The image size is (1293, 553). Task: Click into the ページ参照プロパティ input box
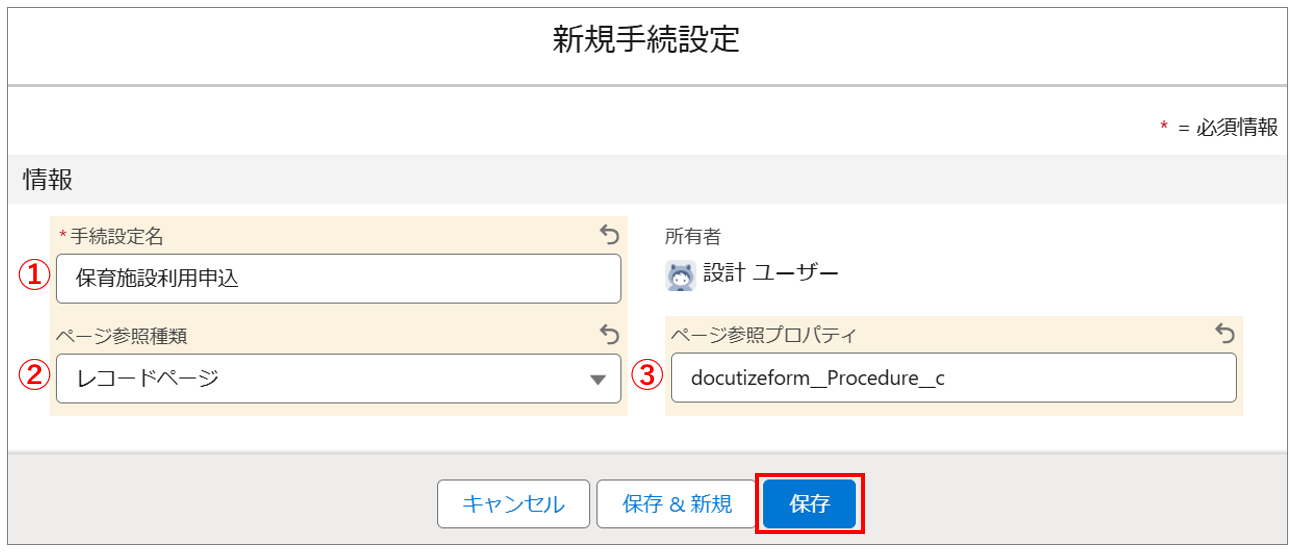(x=953, y=378)
